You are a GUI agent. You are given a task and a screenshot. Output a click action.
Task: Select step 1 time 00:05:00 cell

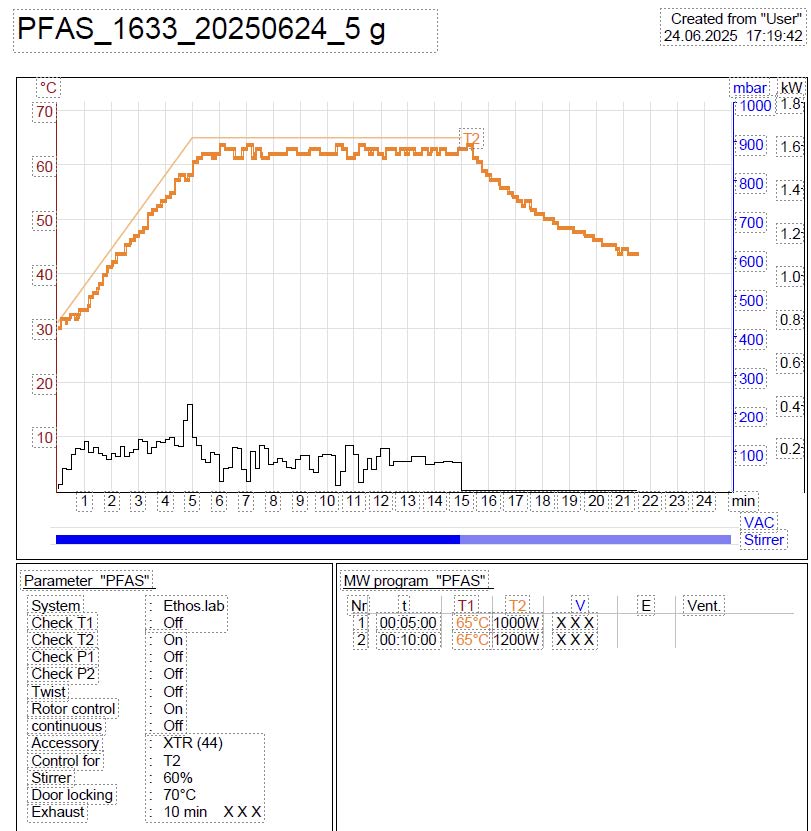pos(408,623)
